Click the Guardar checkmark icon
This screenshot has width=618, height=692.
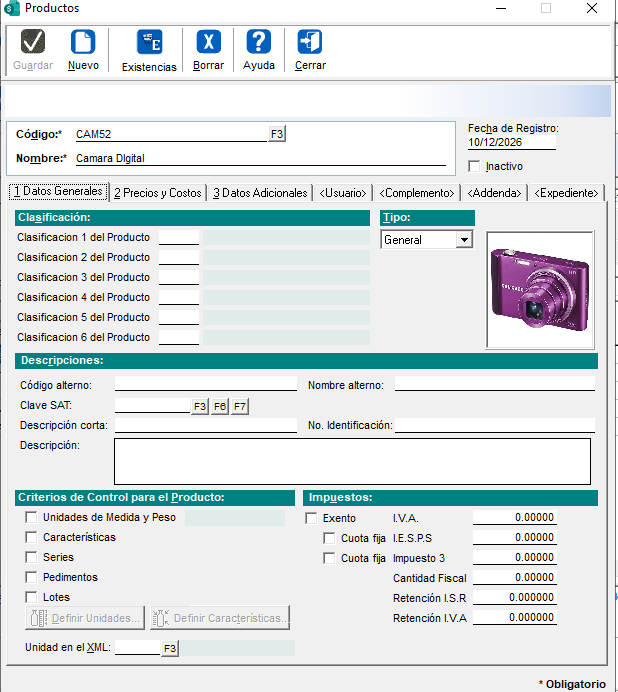33,41
